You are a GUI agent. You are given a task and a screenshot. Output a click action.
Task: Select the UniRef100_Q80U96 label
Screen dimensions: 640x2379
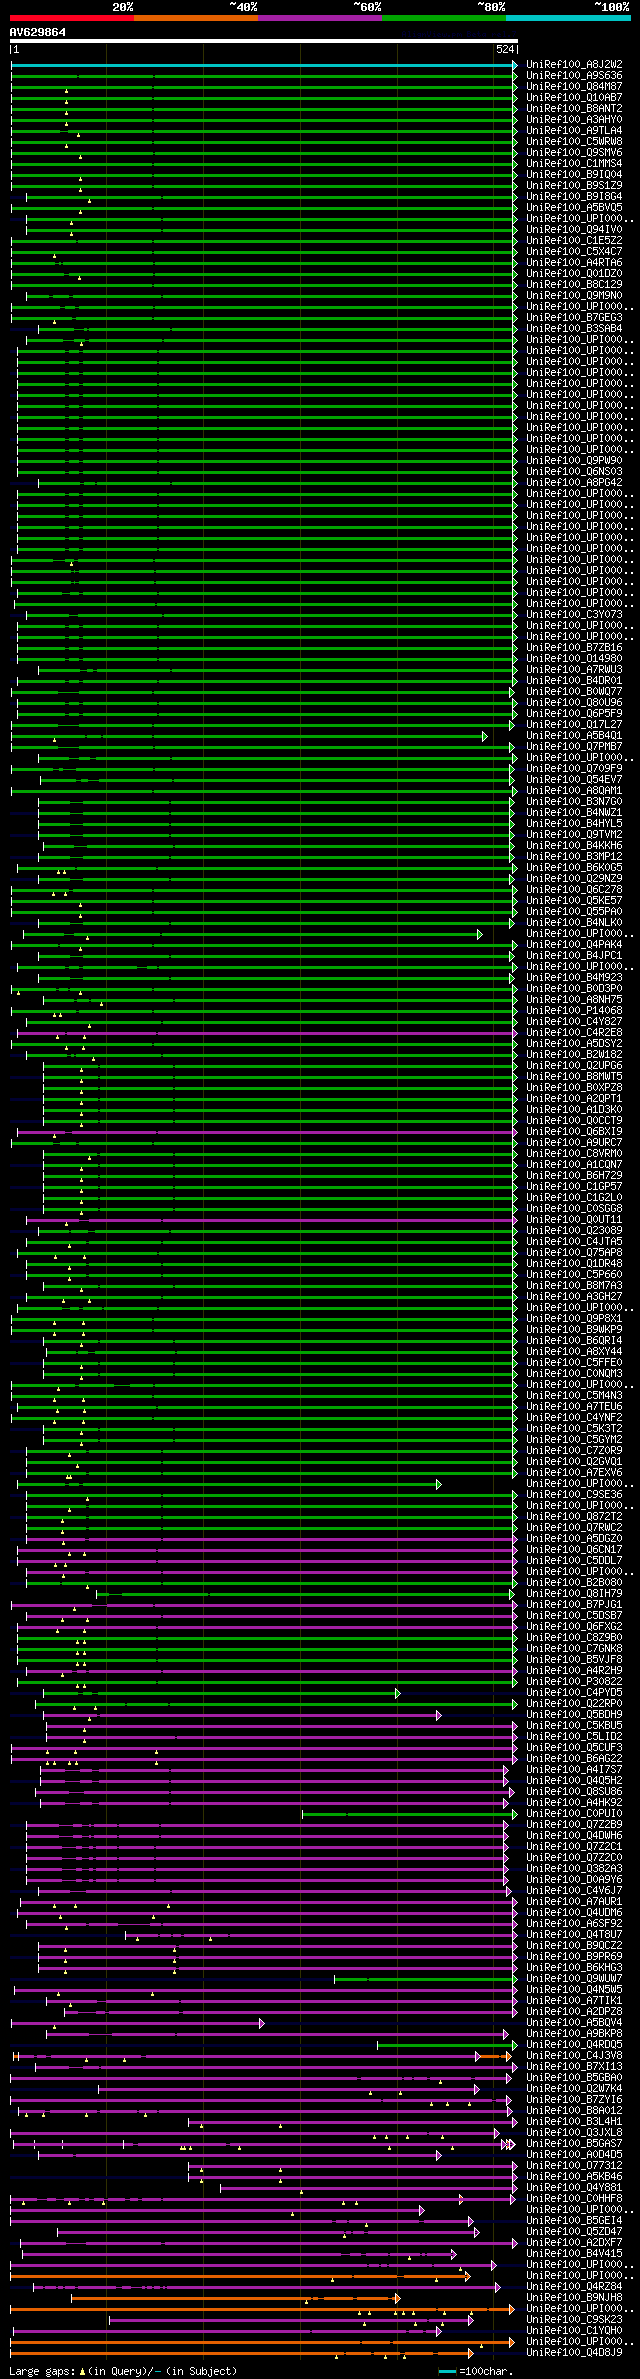574,703
